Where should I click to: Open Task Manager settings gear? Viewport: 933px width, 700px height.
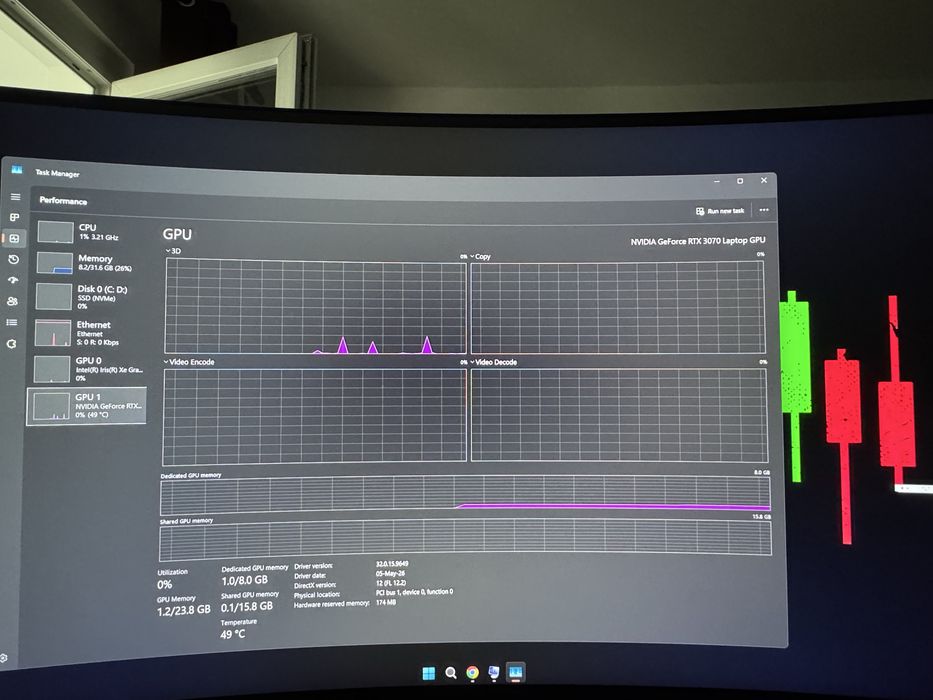coord(4,658)
